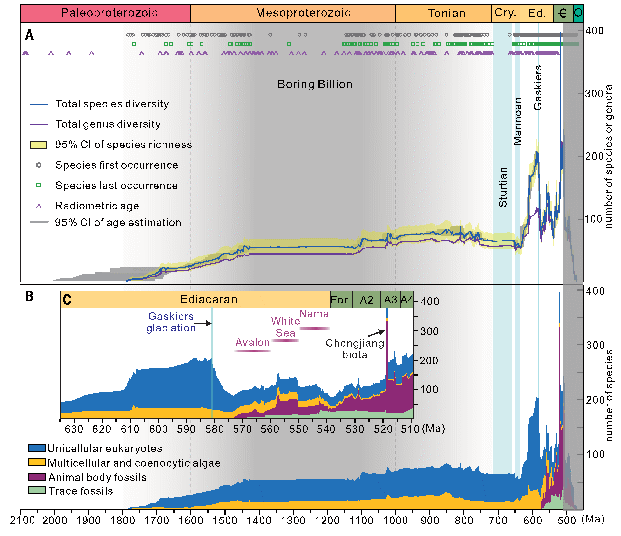This screenshot has height=536, width=621.
Task: Click the Total genus diversity legend line
Action: pyautogui.click(x=39, y=124)
